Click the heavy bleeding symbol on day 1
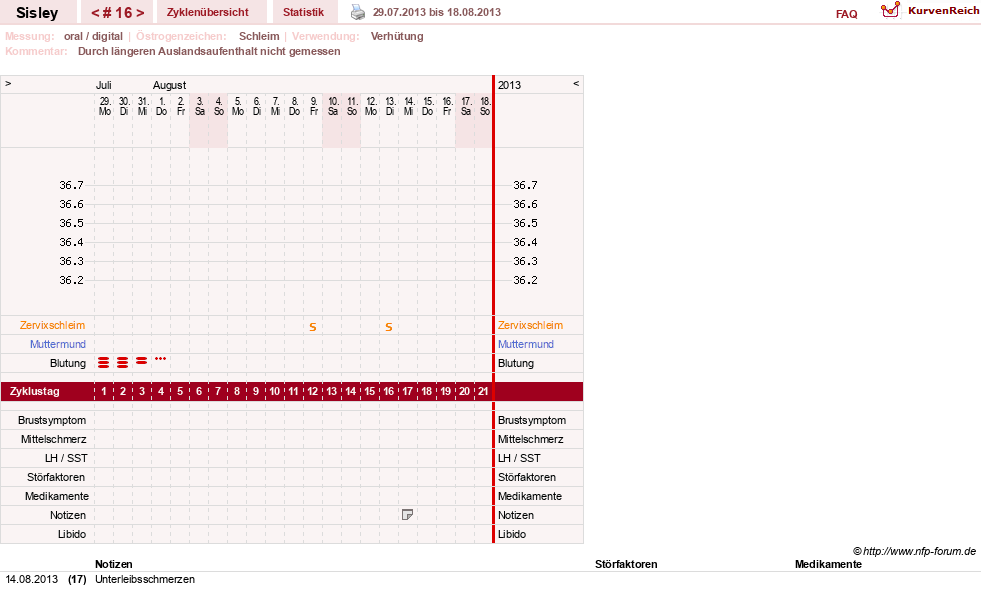The height and width of the screenshot is (603, 981). pyautogui.click(x=104, y=362)
